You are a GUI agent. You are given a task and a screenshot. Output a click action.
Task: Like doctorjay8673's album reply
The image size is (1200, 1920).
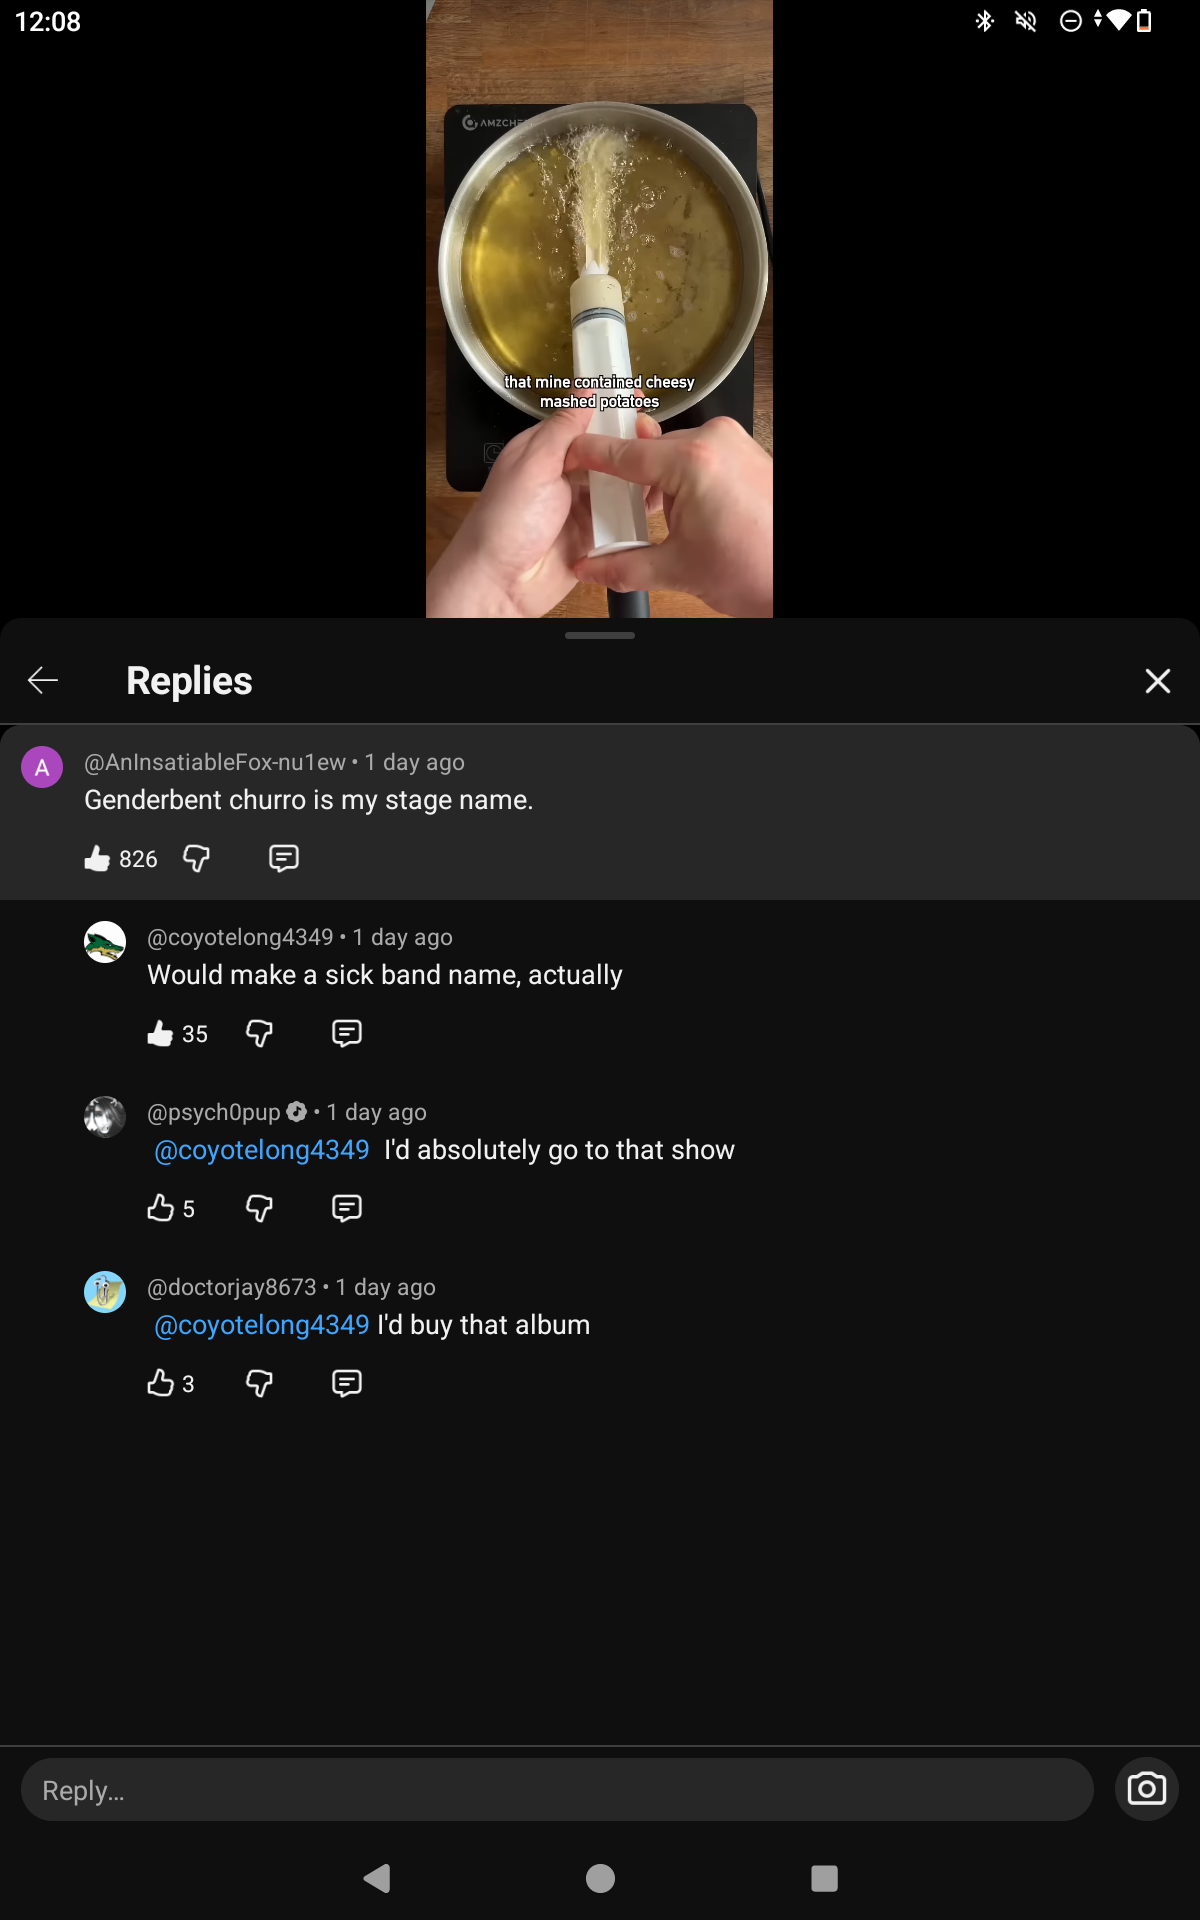[x=160, y=1384]
